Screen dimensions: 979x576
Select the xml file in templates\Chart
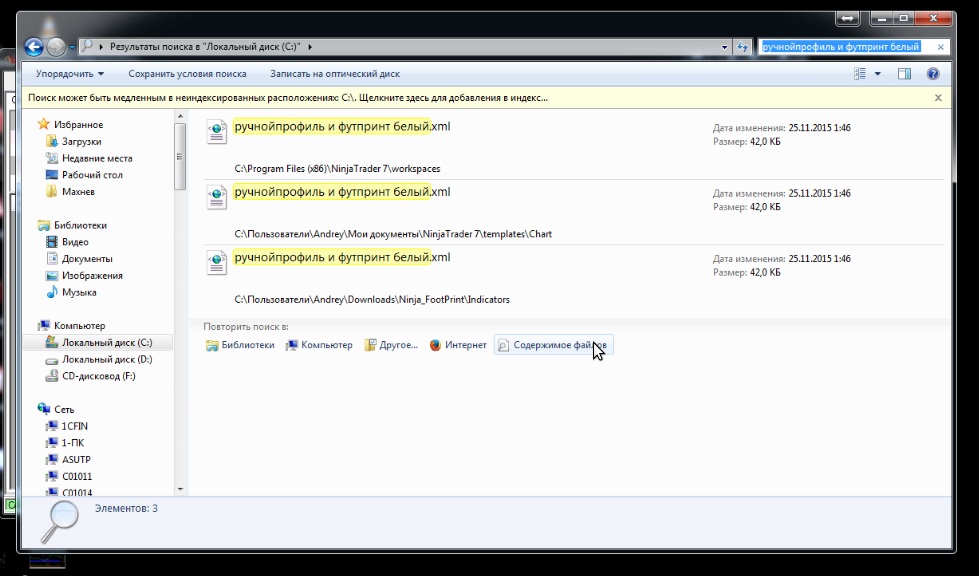573,212
